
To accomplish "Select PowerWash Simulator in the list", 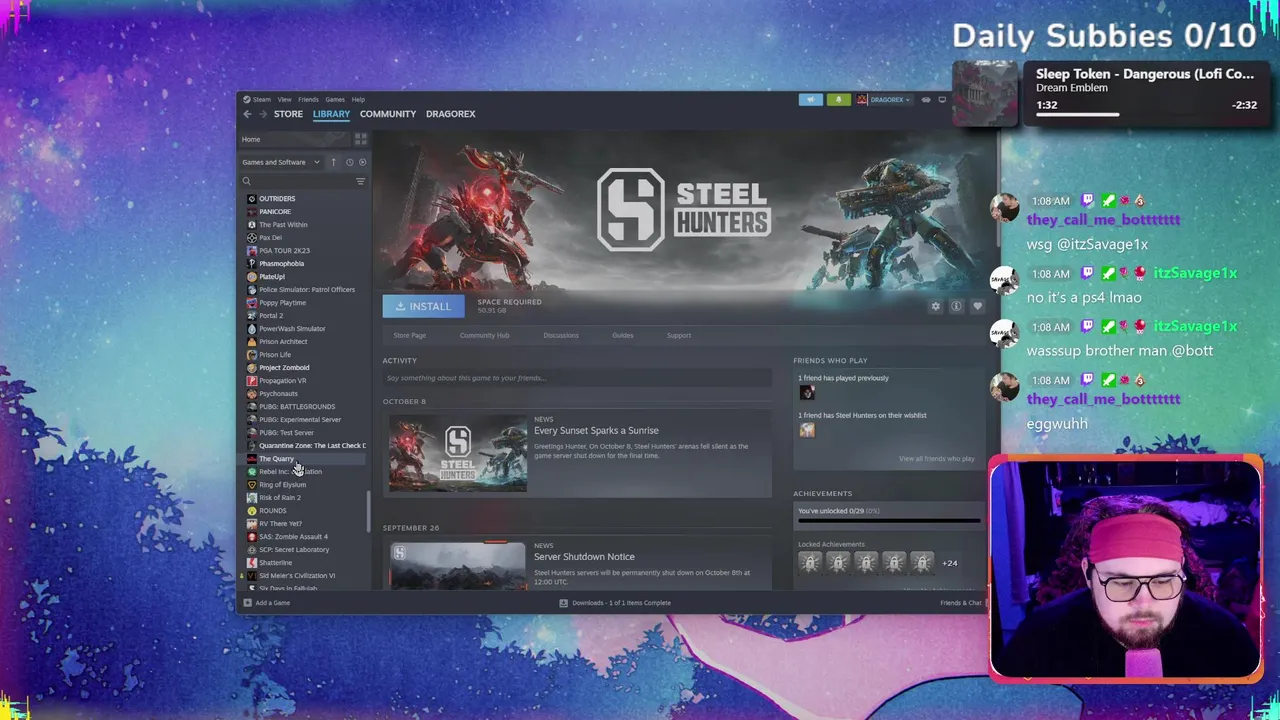I will (305, 329).
